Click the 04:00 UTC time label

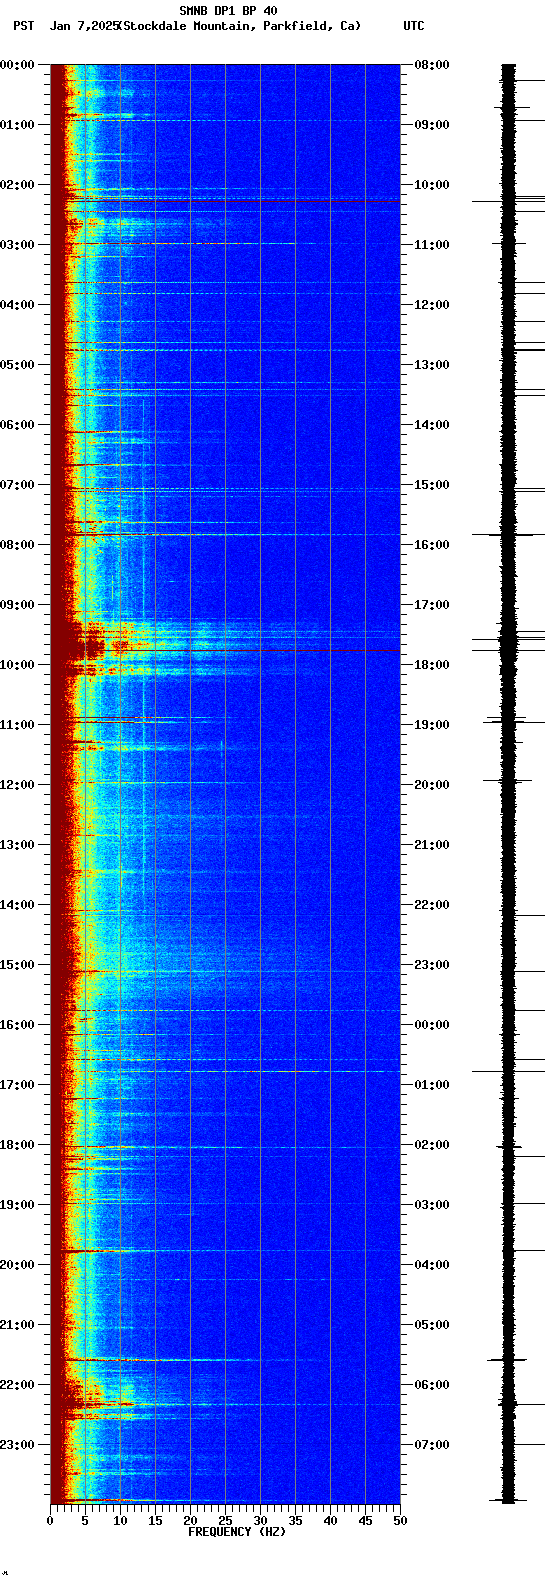pyautogui.click(x=432, y=1265)
